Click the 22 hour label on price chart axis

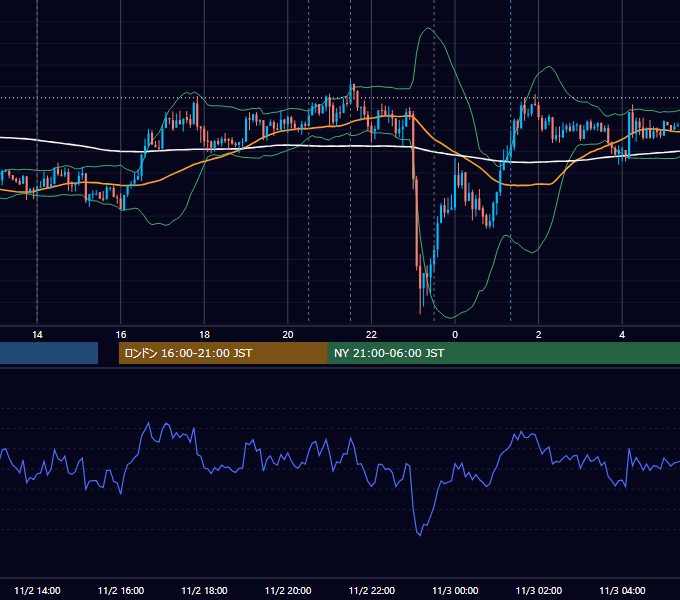(x=371, y=335)
